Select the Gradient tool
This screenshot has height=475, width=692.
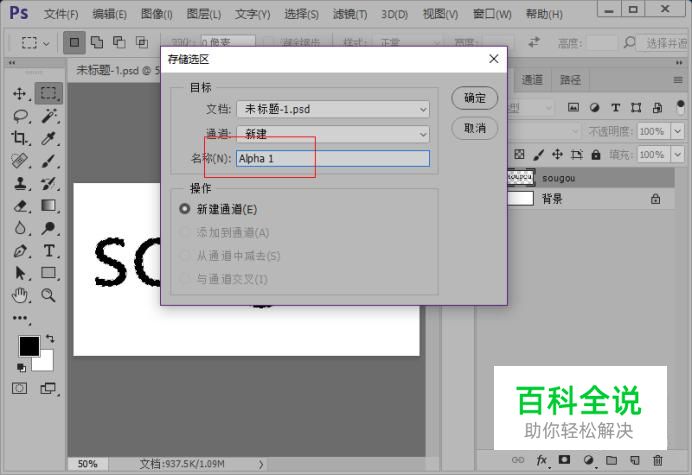coord(49,205)
